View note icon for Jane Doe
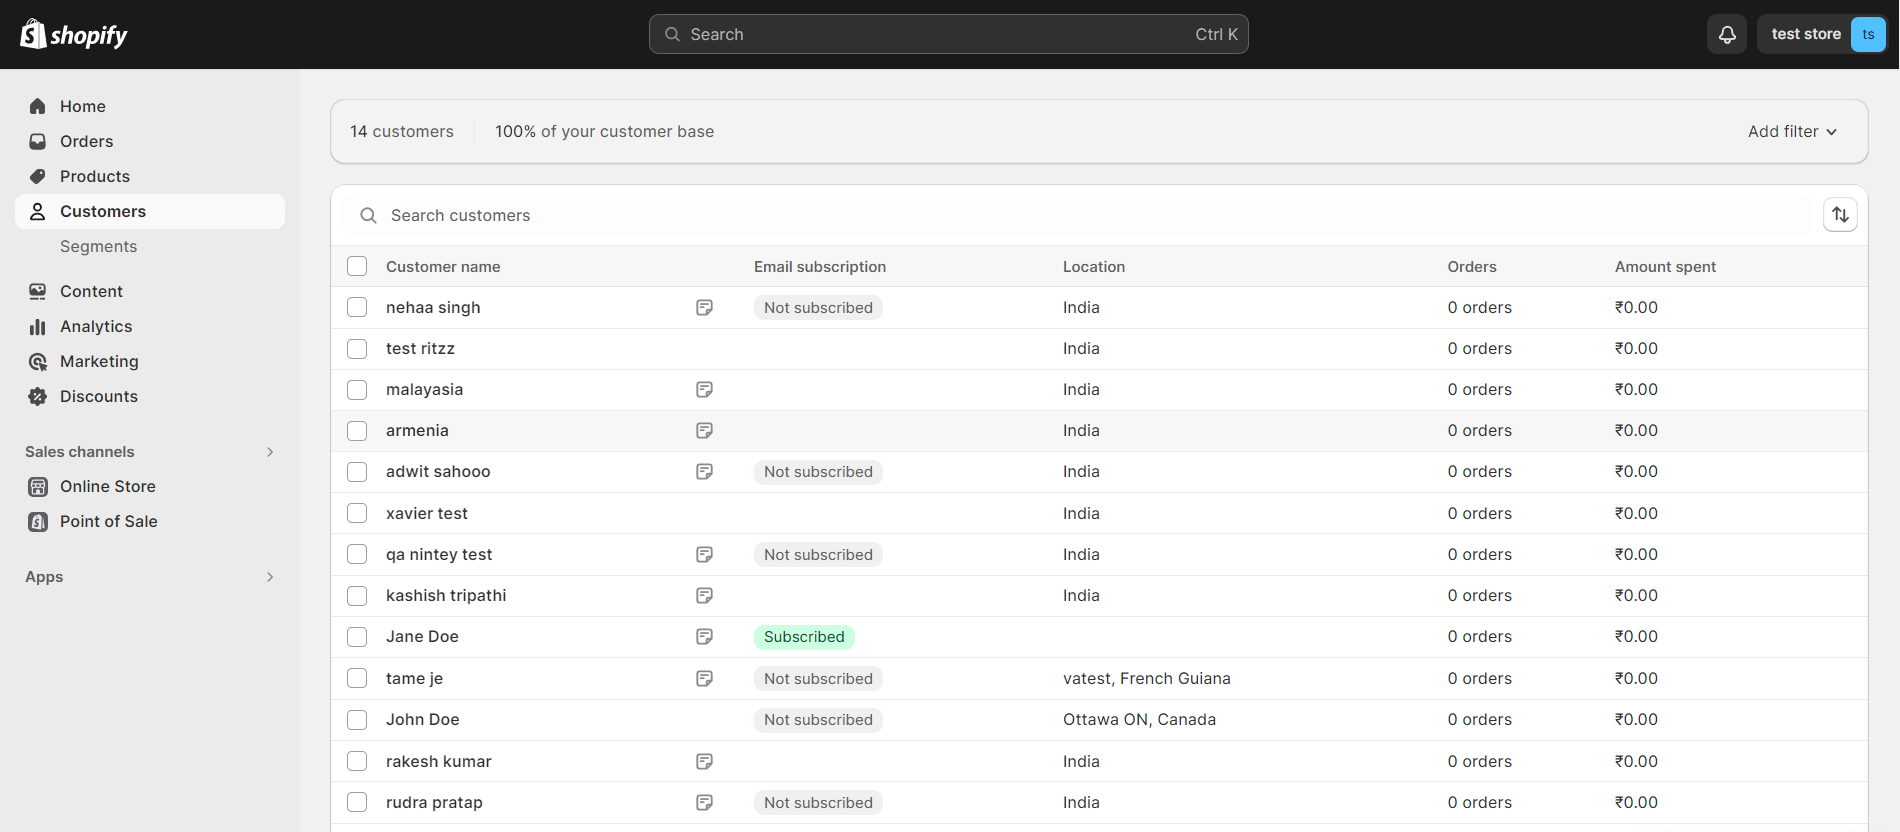Screen dimensions: 1900x832 704,636
